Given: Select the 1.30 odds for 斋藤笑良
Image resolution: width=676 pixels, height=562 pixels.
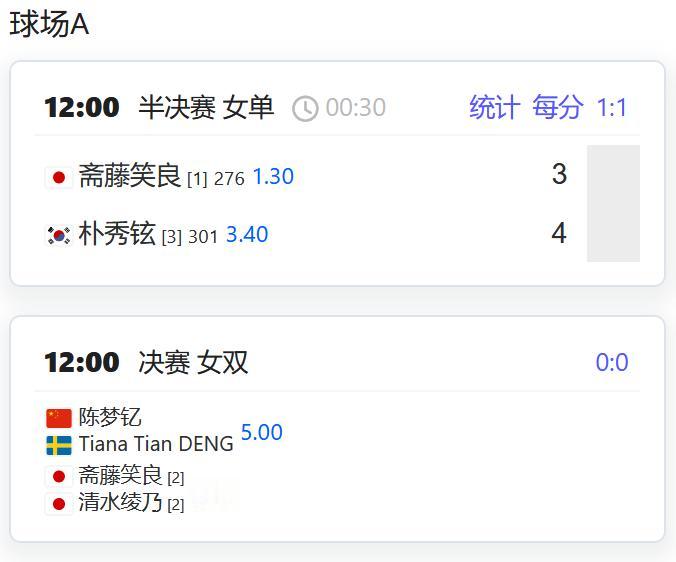Looking at the screenshot, I should click(x=273, y=177).
